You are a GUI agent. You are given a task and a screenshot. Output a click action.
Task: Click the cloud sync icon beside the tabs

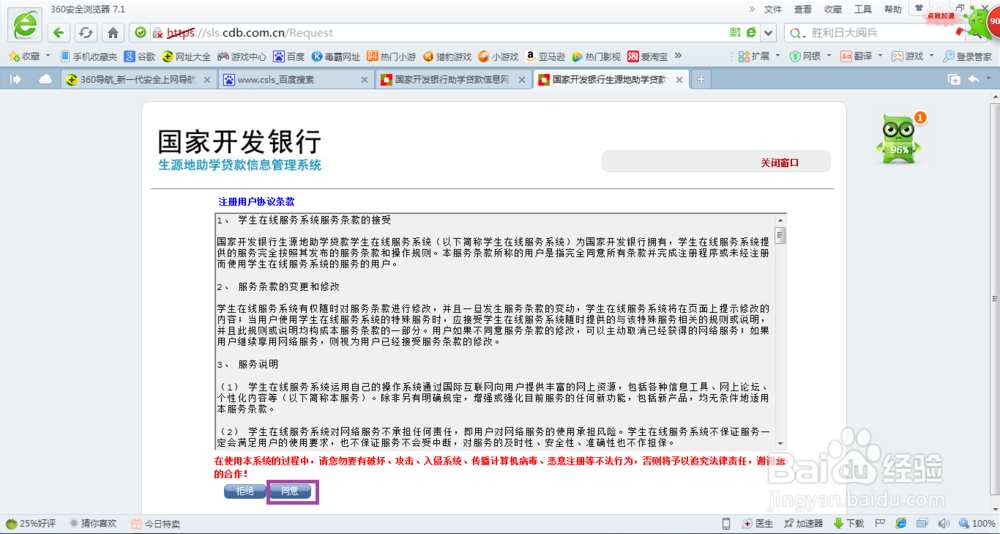[45, 79]
